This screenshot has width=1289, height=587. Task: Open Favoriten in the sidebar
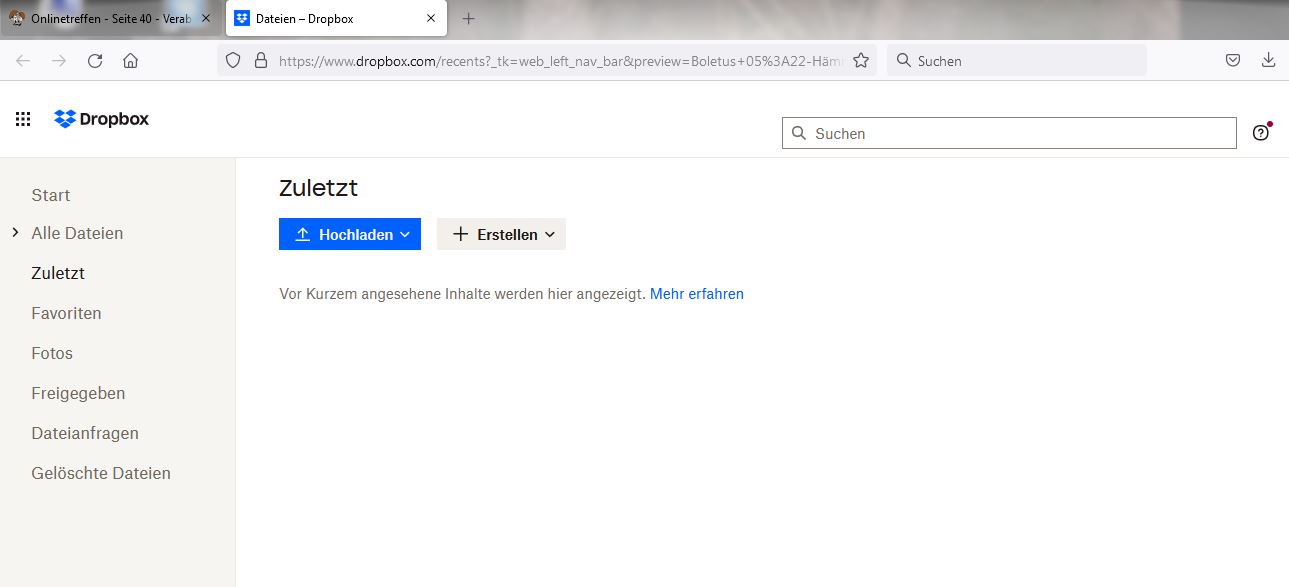pyautogui.click(x=66, y=313)
